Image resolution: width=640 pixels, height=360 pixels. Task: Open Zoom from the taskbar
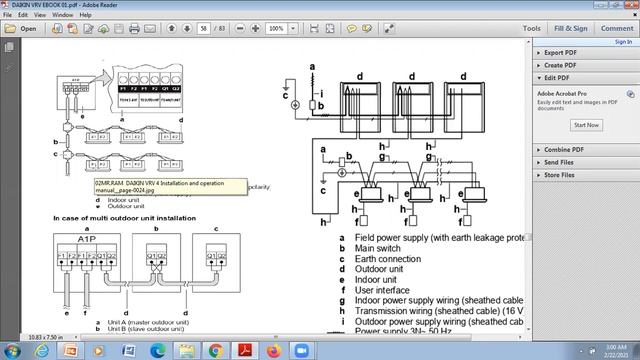coord(302,351)
